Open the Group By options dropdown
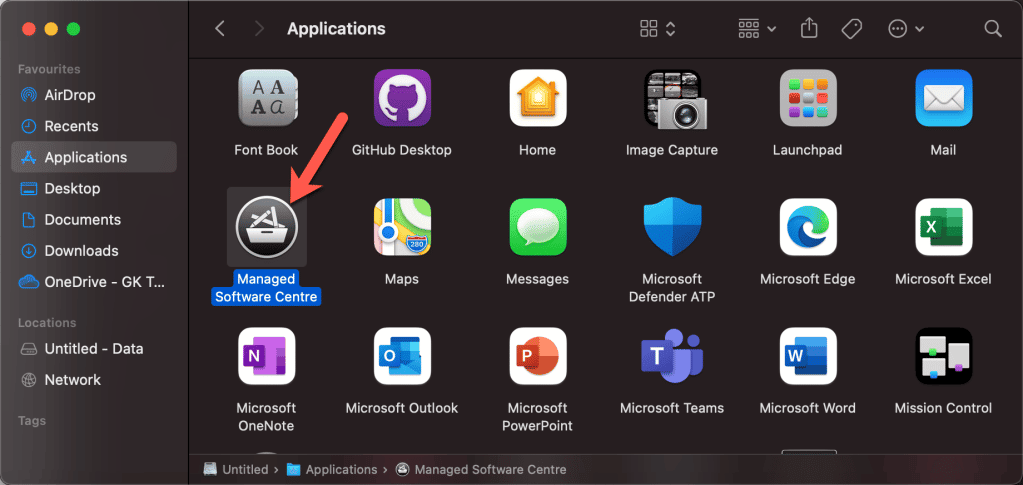The height and width of the screenshot is (485, 1023). (757, 29)
